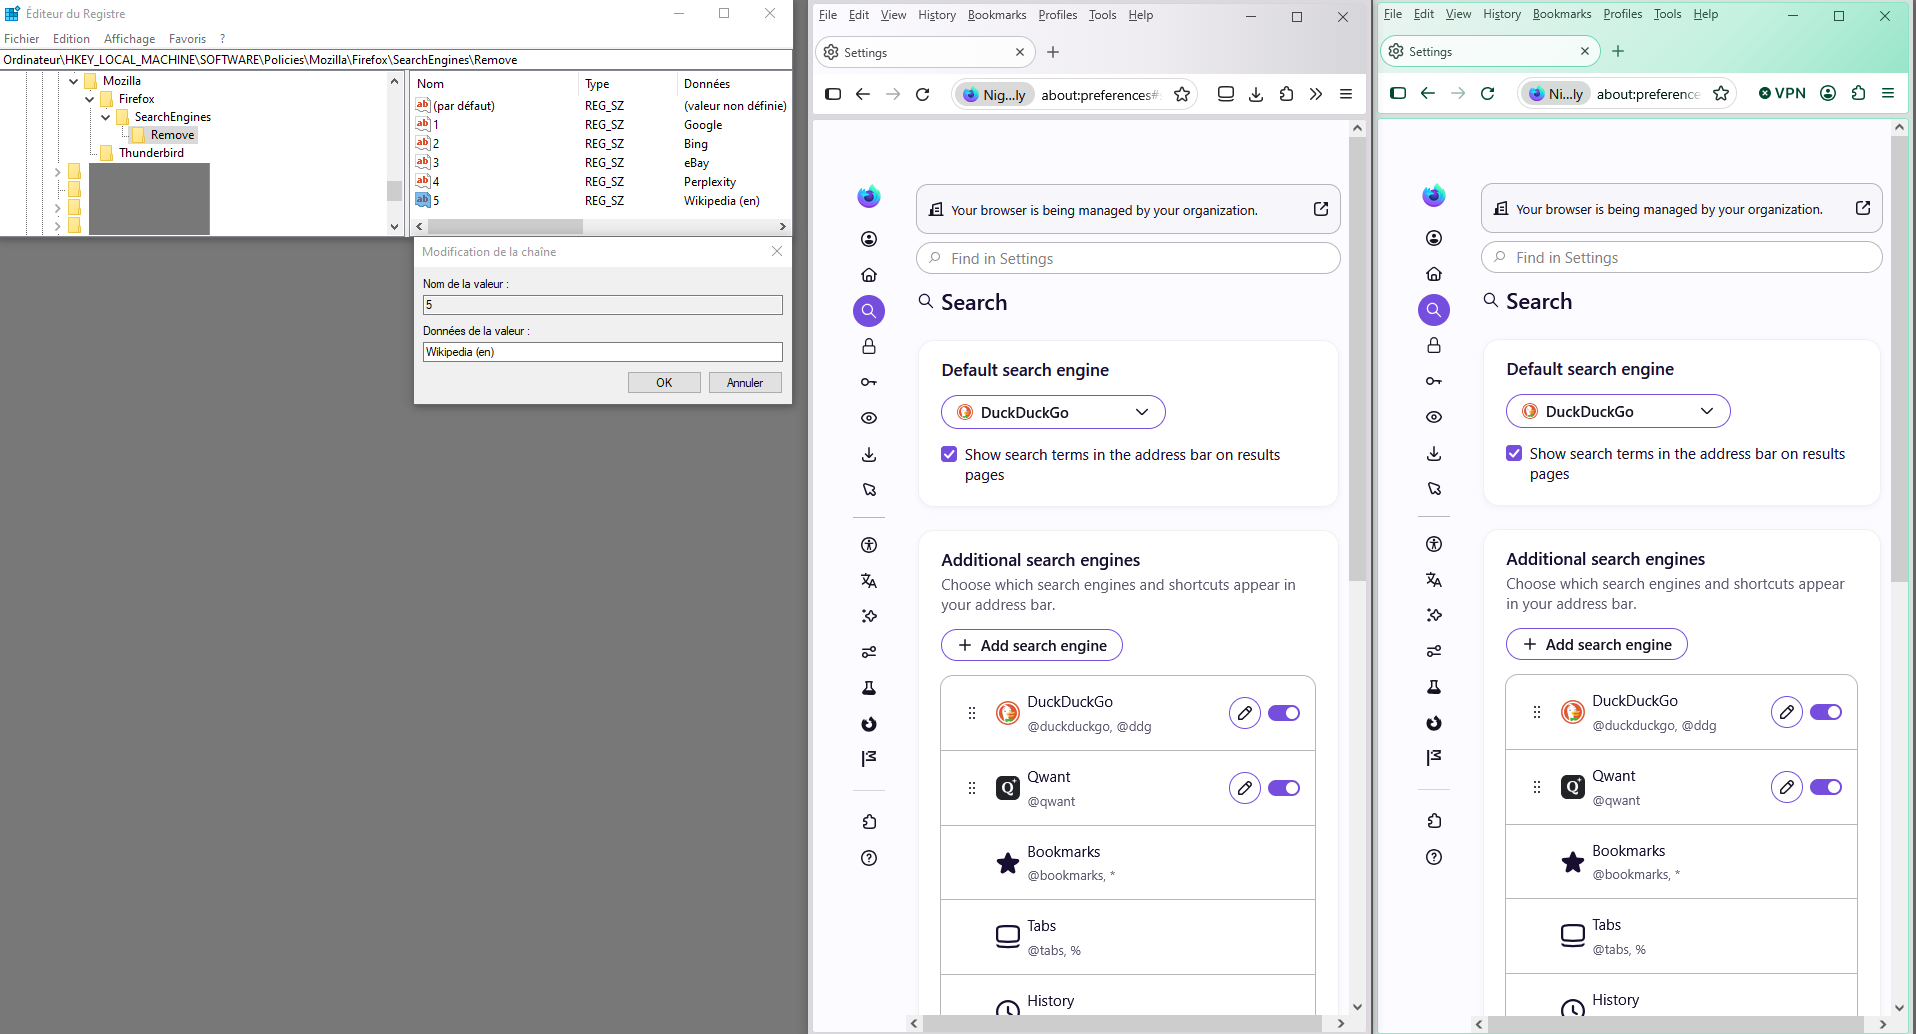Open extensions puzzle icon in middle Firefox settings sidebar
The height and width of the screenshot is (1034, 1916).
(x=869, y=822)
